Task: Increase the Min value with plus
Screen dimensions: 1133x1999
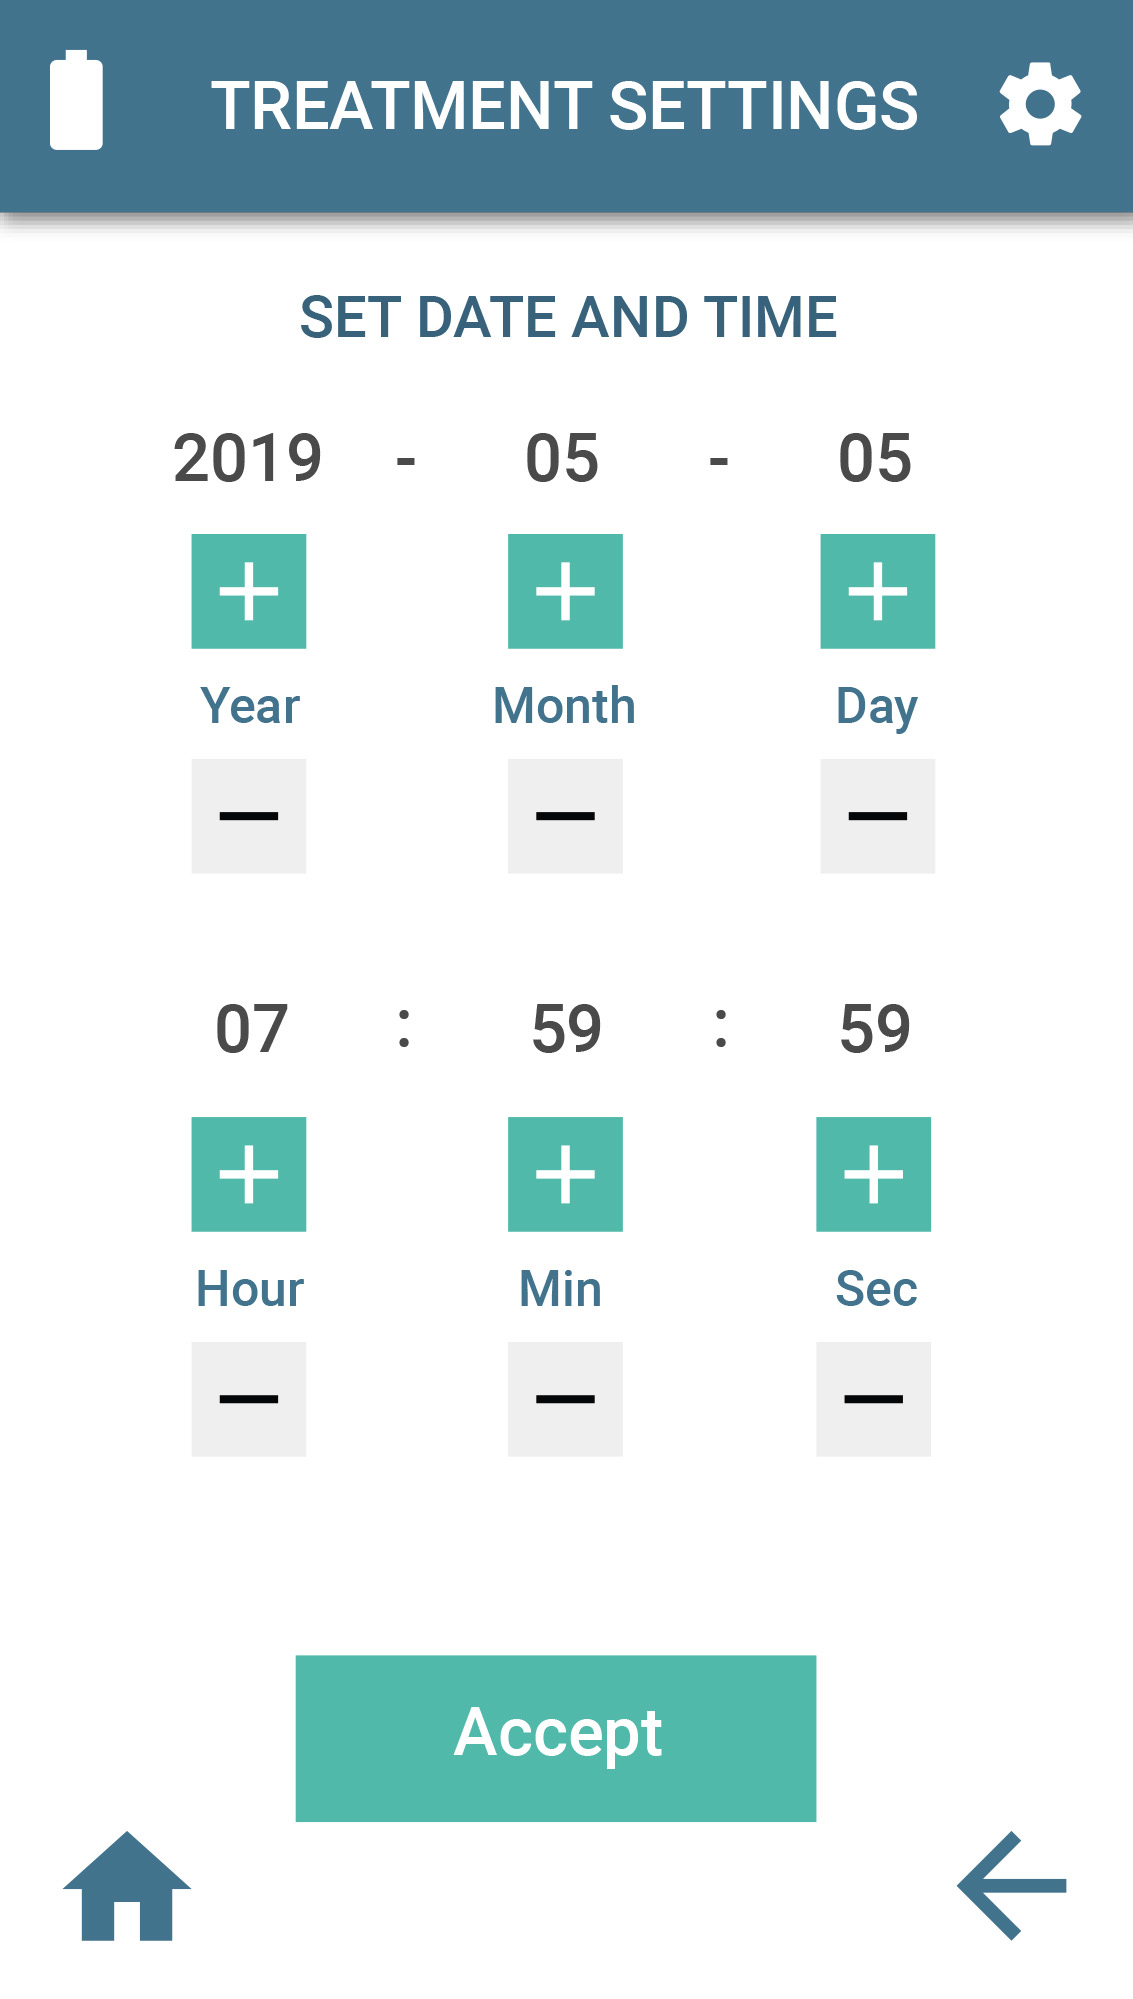Action: coord(565,1174)
